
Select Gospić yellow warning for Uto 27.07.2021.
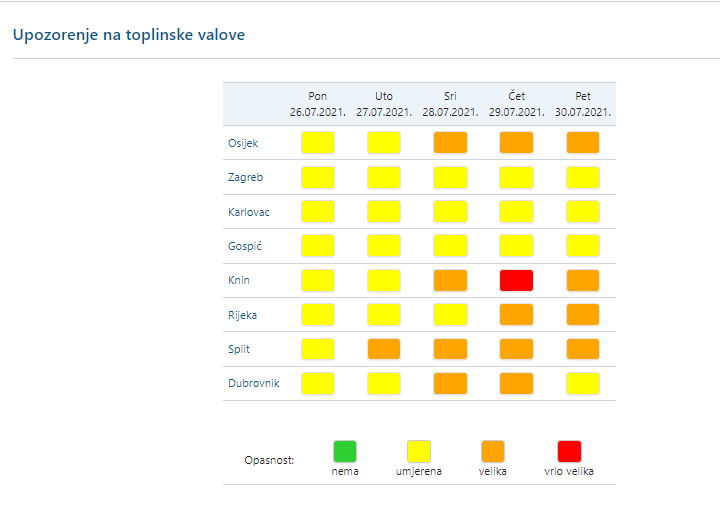pos(384,246)
